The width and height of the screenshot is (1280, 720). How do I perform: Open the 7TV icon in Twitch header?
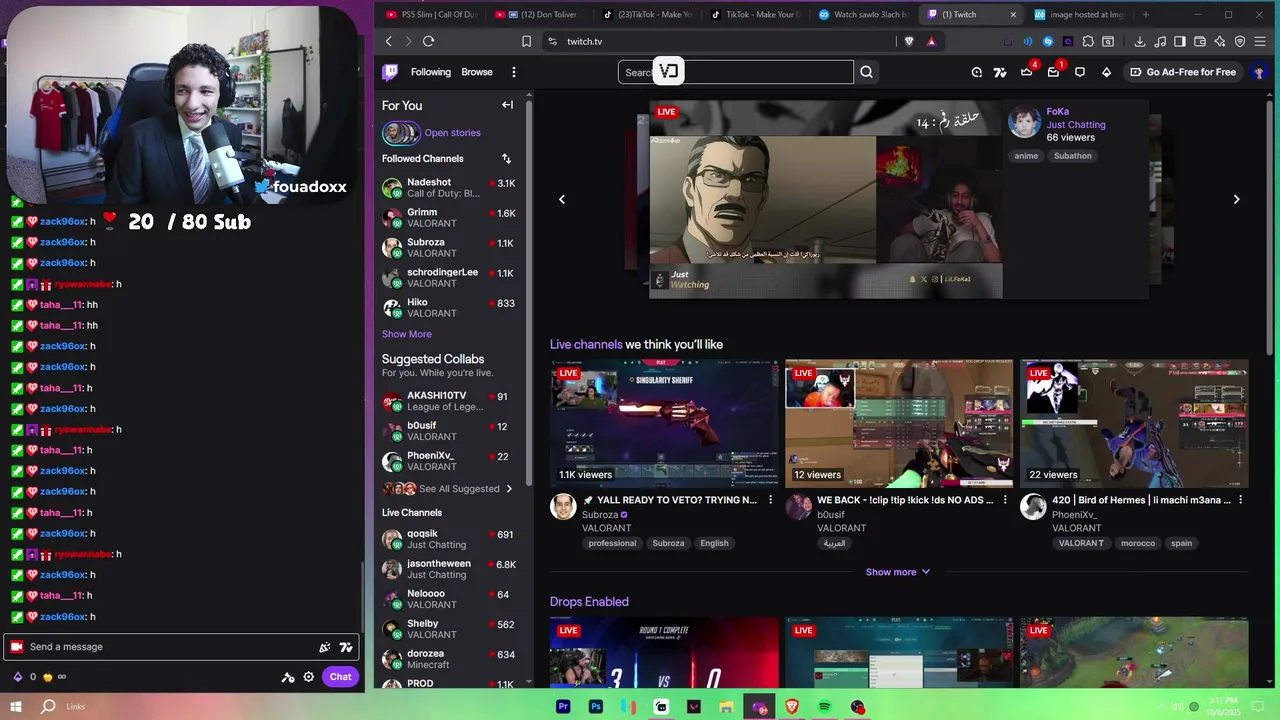1000,72
